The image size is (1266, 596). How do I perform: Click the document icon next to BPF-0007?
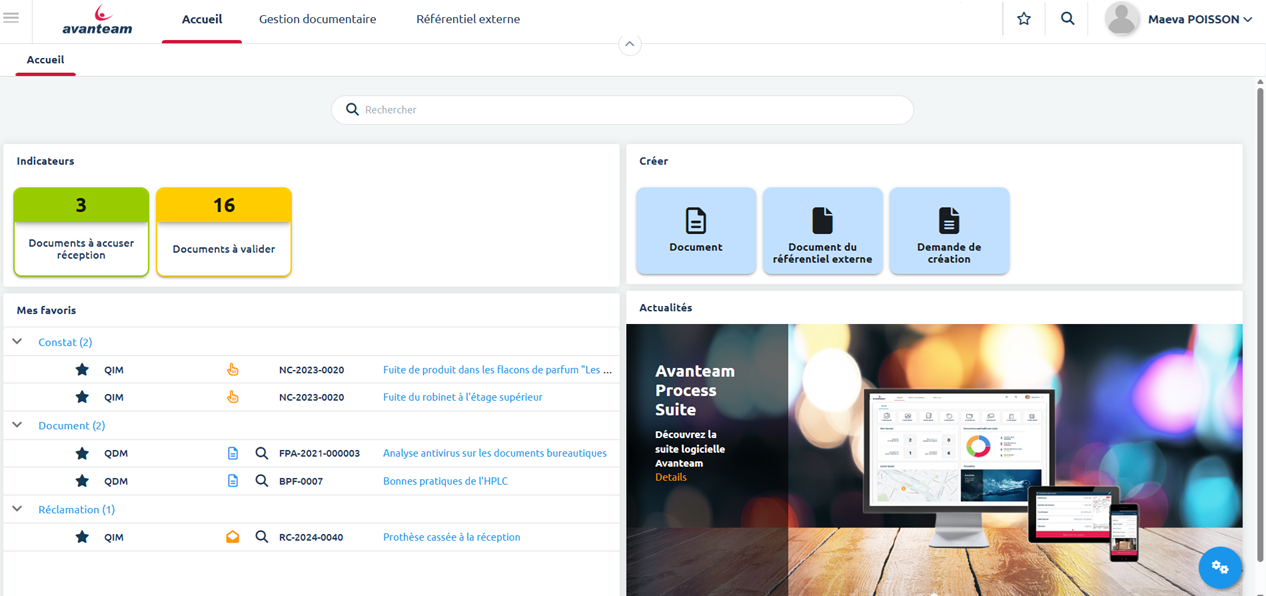233,480
